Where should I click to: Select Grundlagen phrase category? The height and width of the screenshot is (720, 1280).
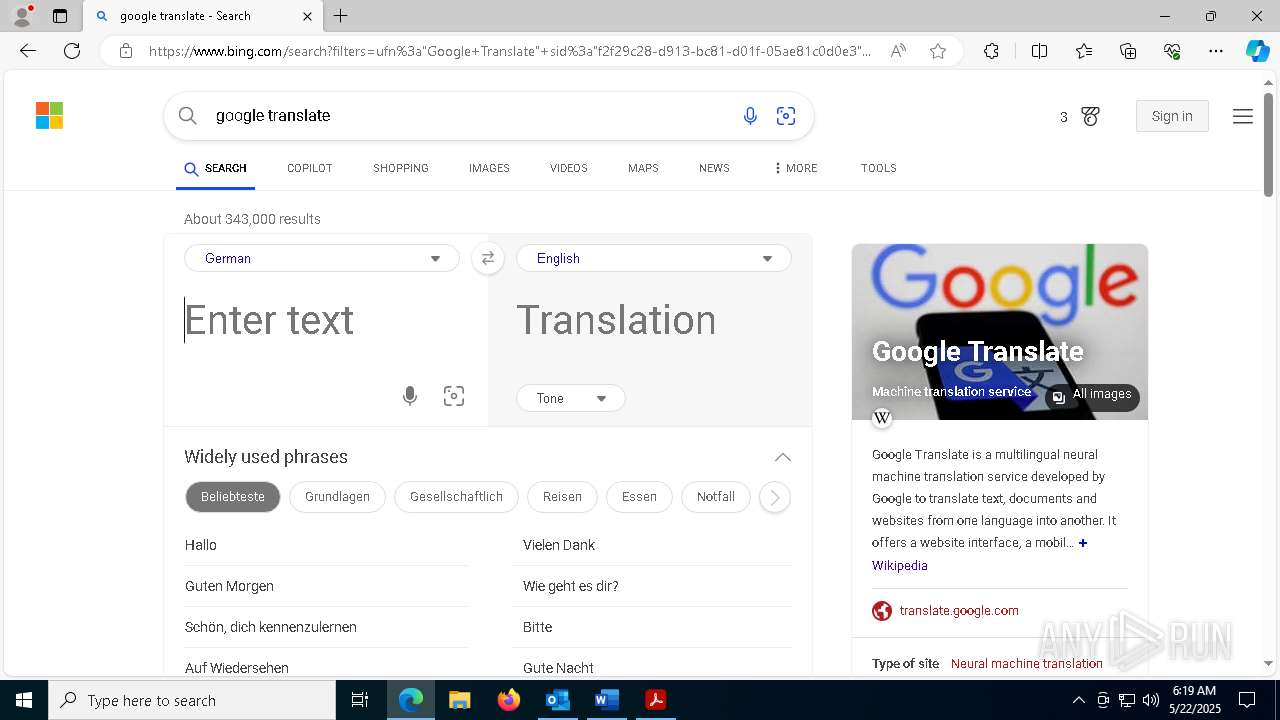pos(337,497)
